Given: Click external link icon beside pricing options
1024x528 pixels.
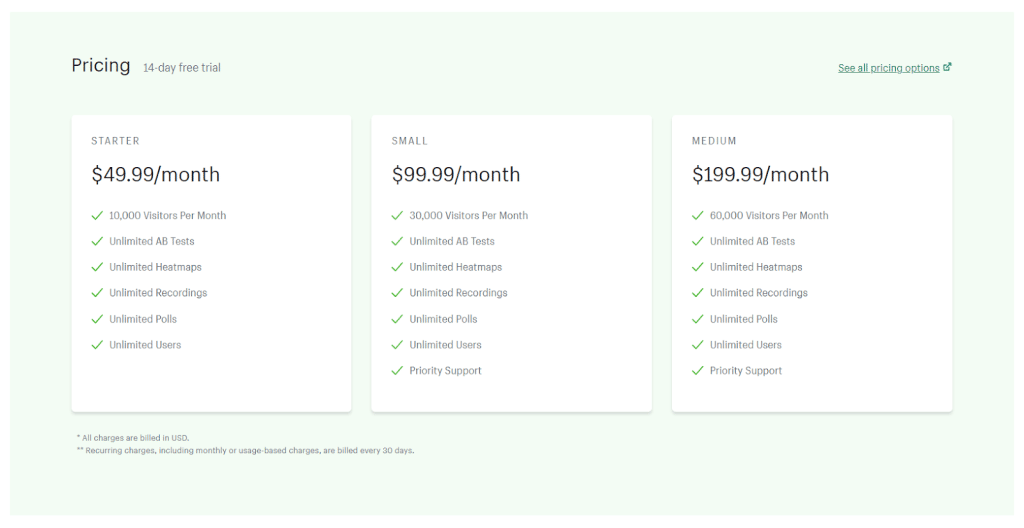Looking at the screenshot, I should pyautogui.click(x=947, y=67).
